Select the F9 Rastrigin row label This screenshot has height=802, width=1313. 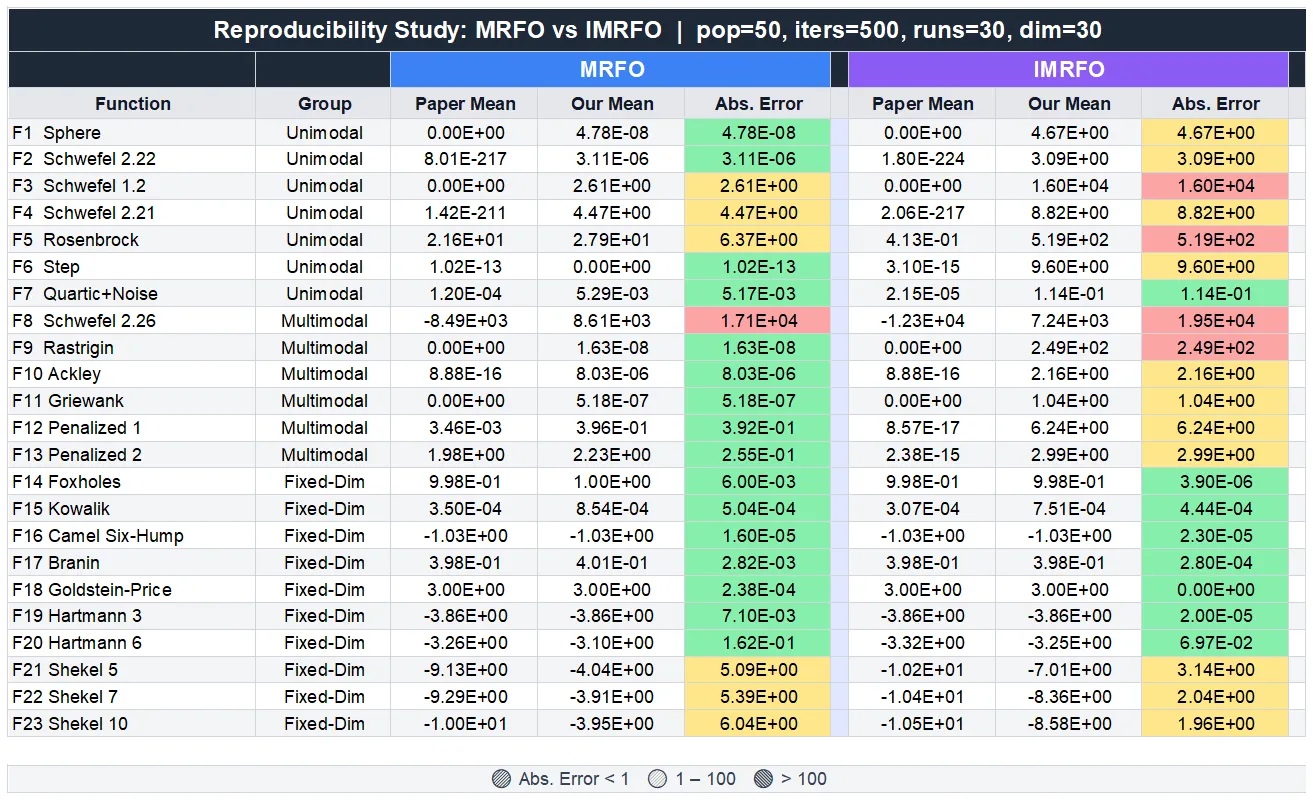[63, 348]
